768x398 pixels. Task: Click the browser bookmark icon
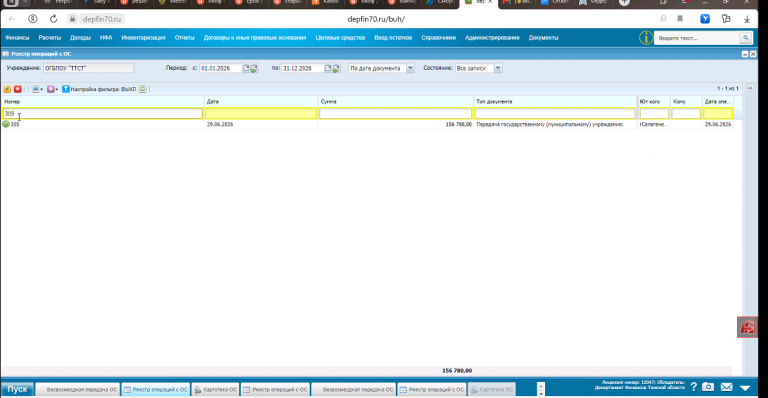click(680, 19)
